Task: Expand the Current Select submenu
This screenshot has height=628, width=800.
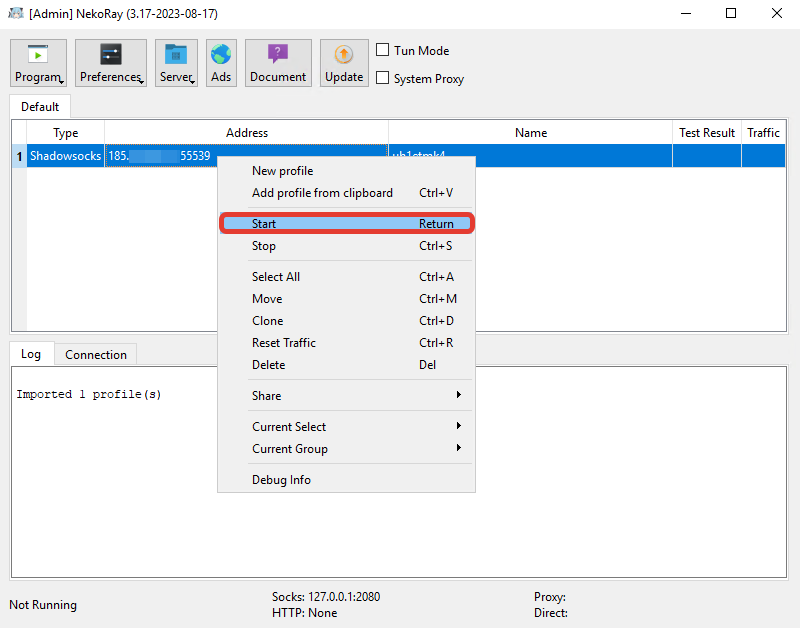Action: click(x=346, y=426)
